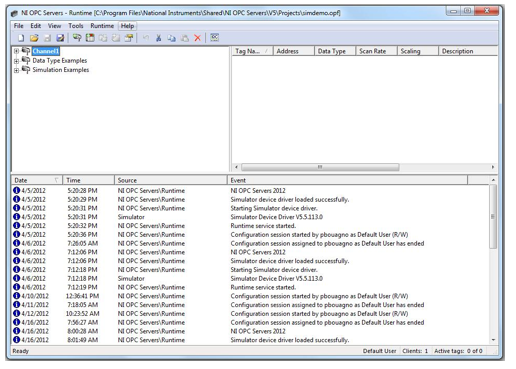Select Channel1 in the project tree
The width and height of the screenshot is (516, 369).
46,51
